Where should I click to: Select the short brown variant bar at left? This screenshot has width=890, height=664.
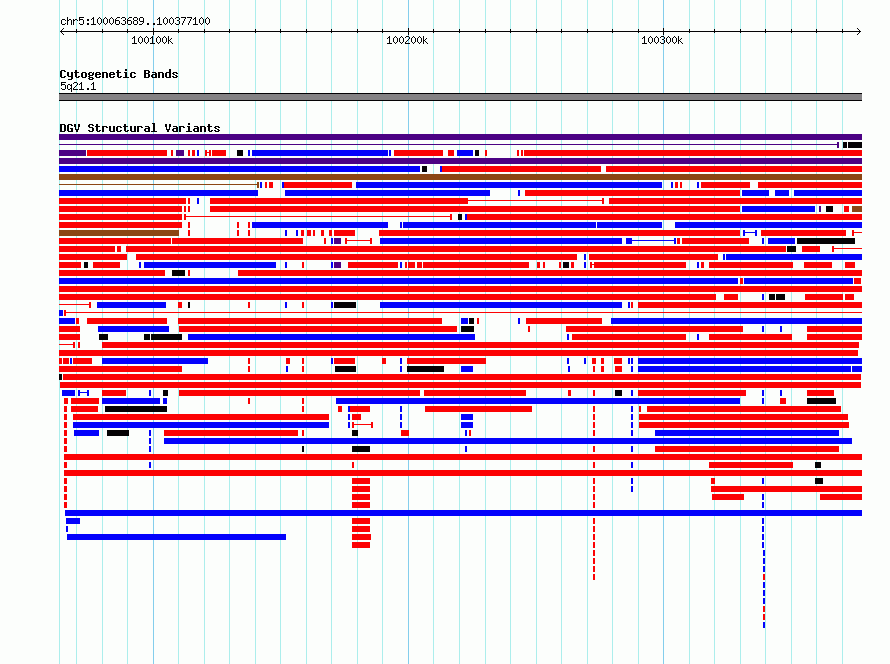coord(119,233)
